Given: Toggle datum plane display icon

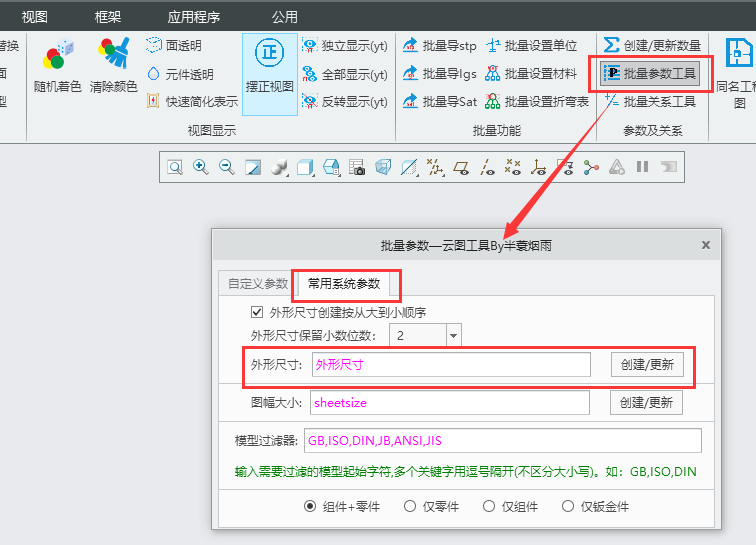Looking at the screenshot, I should tap(461, 167).
